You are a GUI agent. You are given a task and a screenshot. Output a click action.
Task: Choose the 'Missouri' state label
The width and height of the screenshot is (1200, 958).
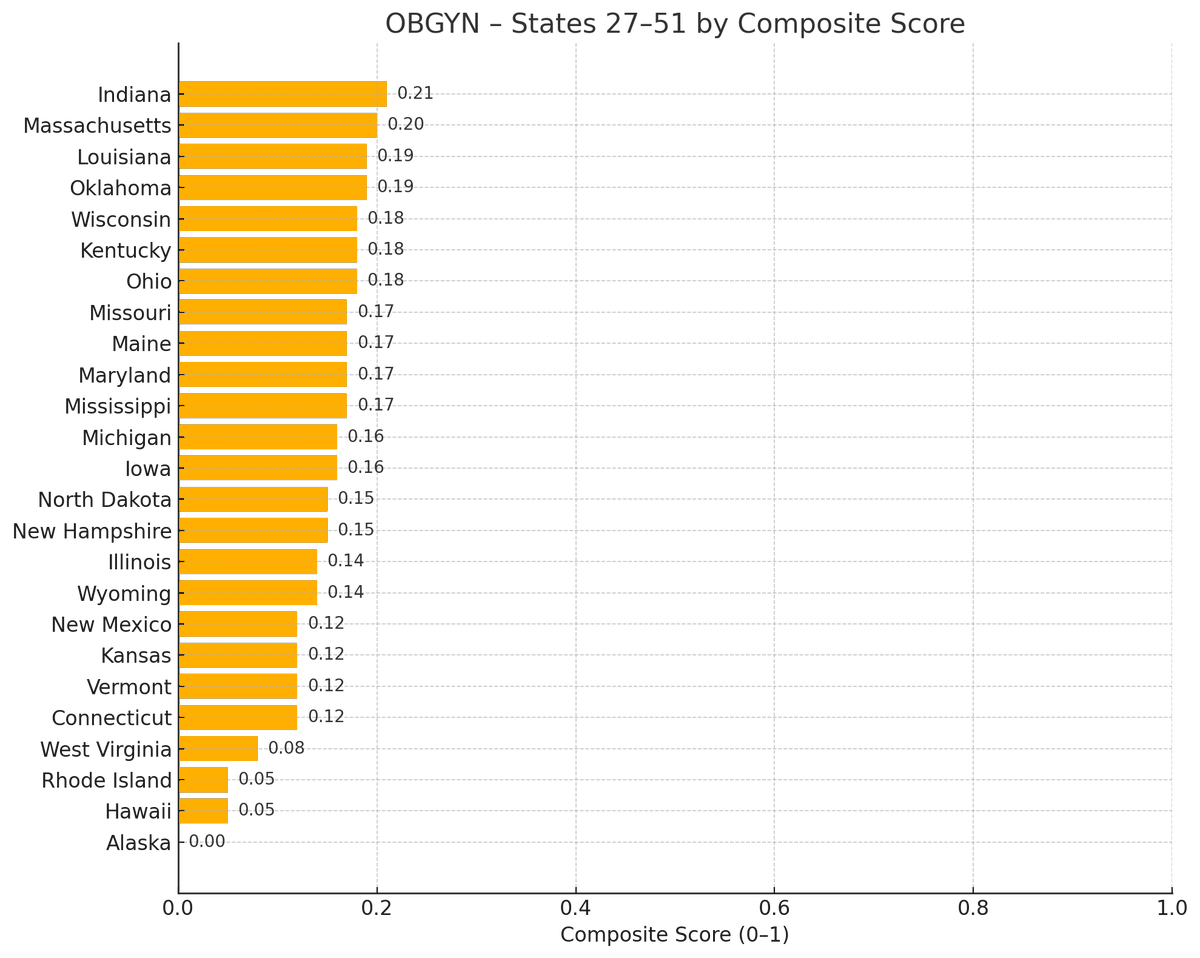(130, 313)
